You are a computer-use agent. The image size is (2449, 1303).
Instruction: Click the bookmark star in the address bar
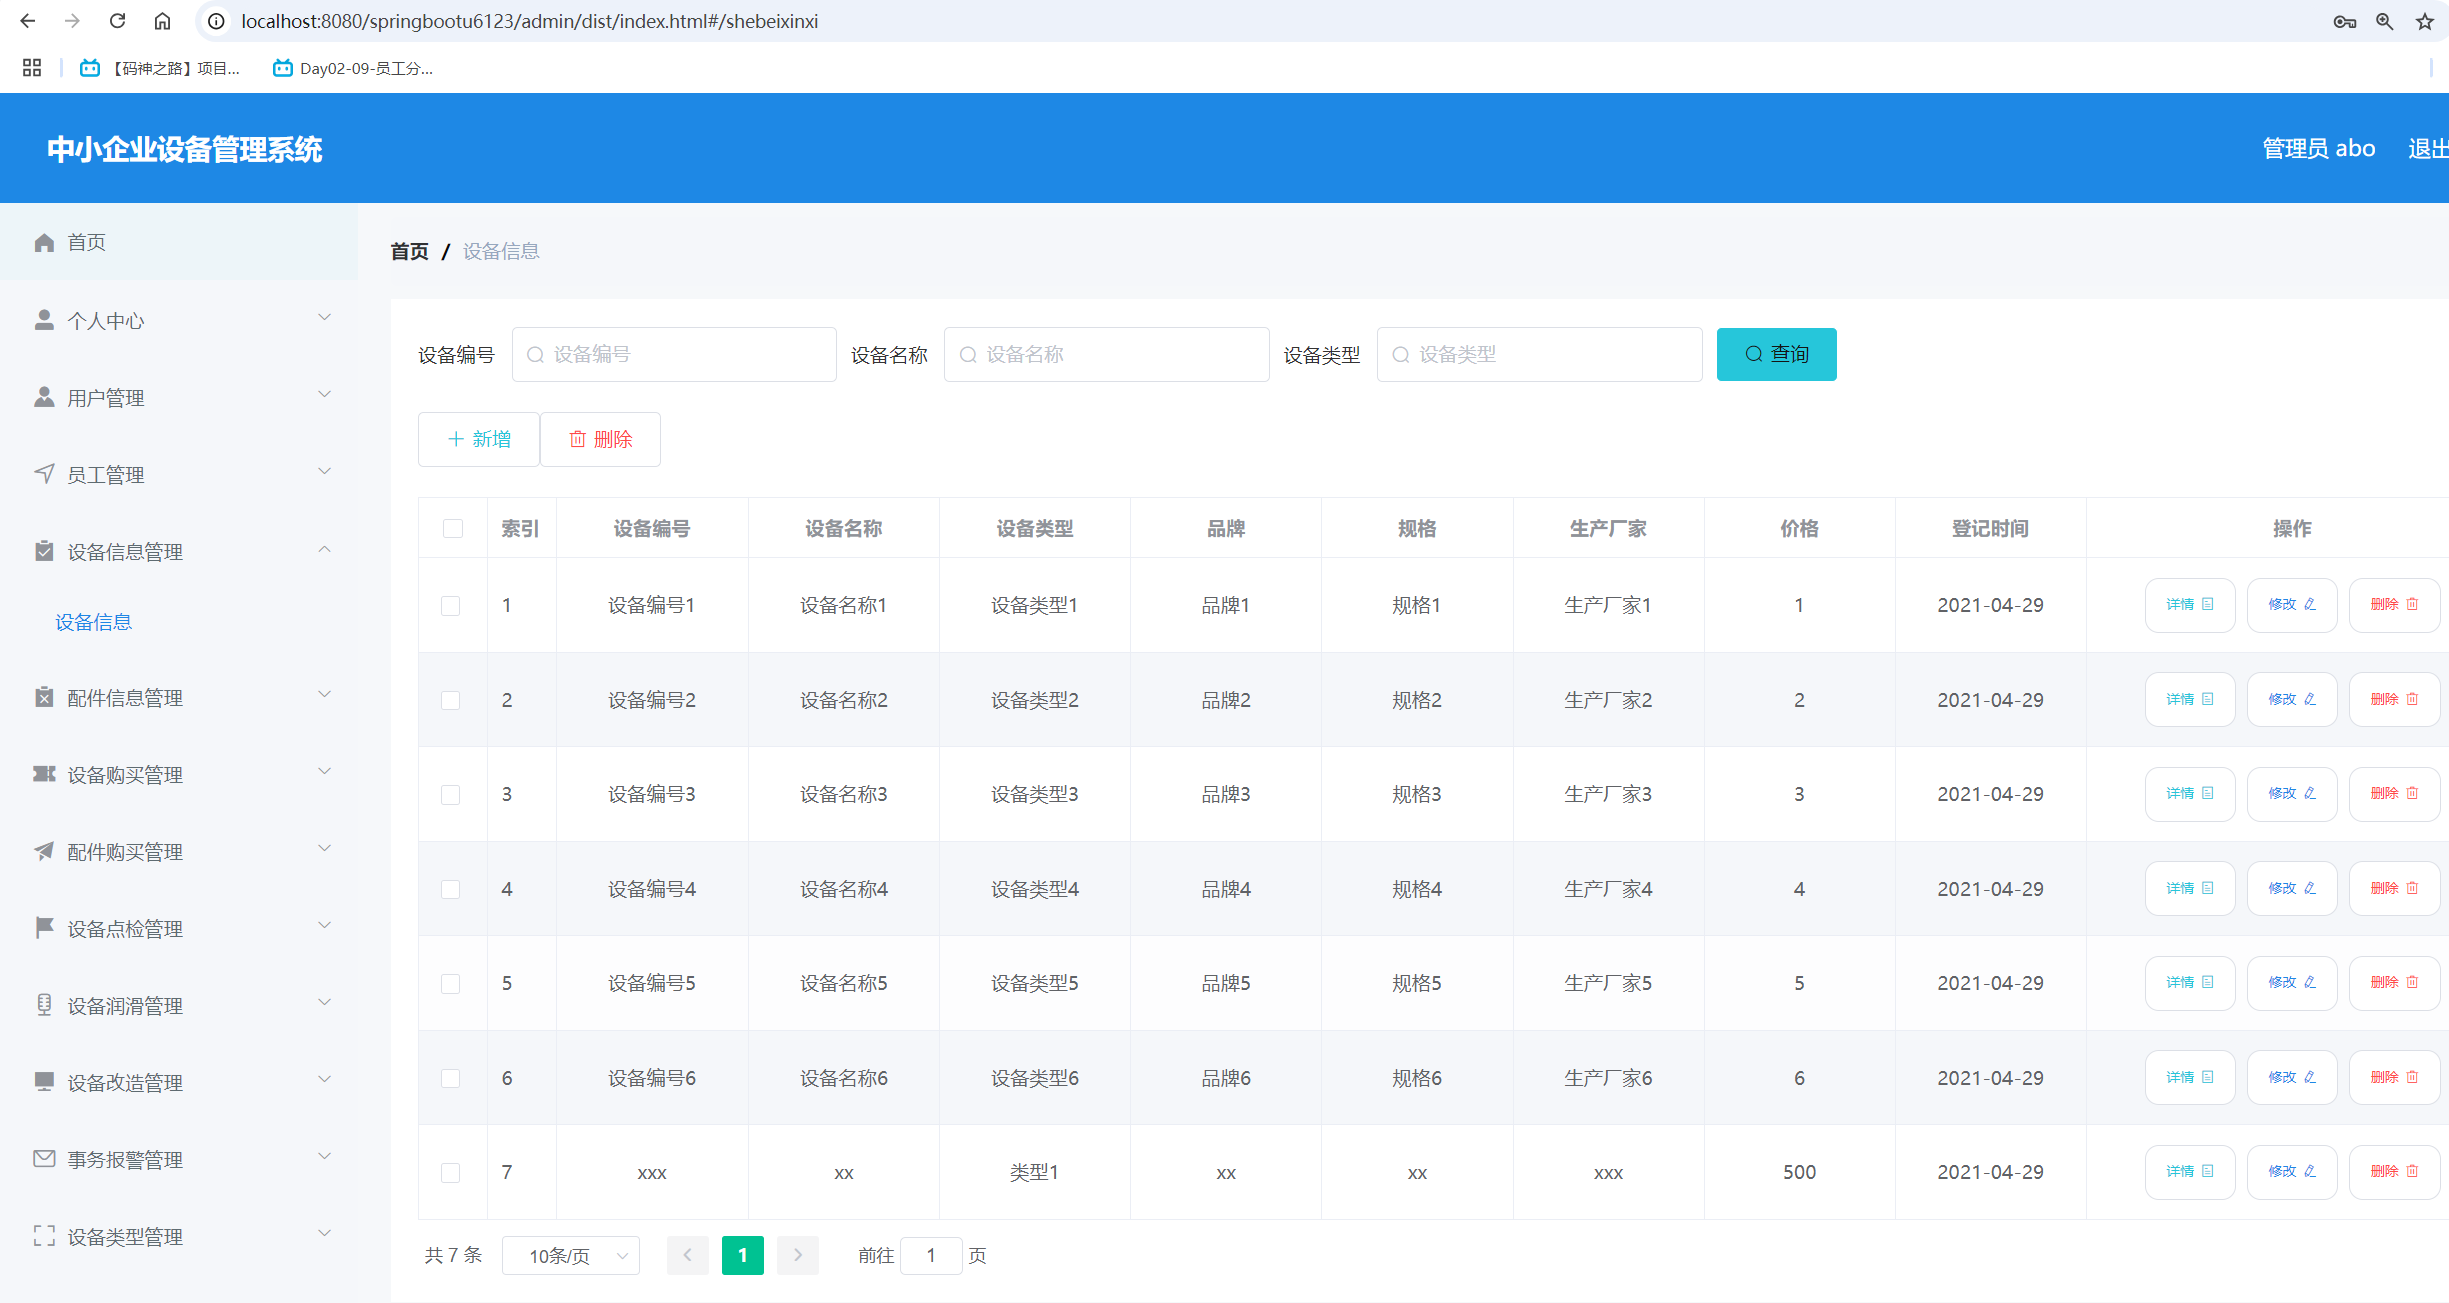[x=2423, y=20]
